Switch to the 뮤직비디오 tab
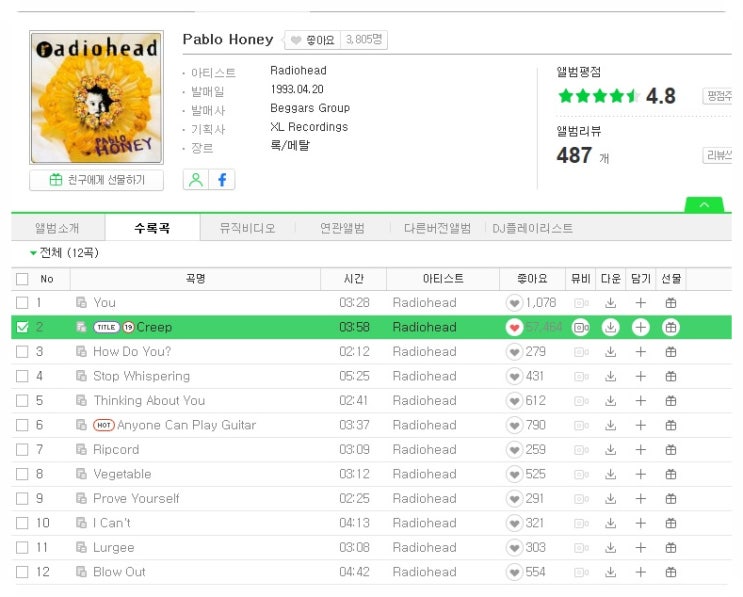 247,228
